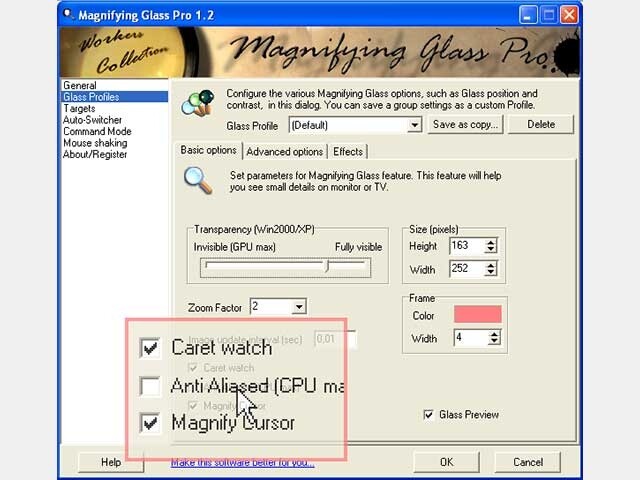The height and width of the screenshot is (480, 640).
Task: Switch to the Advanced options tab
Action: click(x=284, y=152)
